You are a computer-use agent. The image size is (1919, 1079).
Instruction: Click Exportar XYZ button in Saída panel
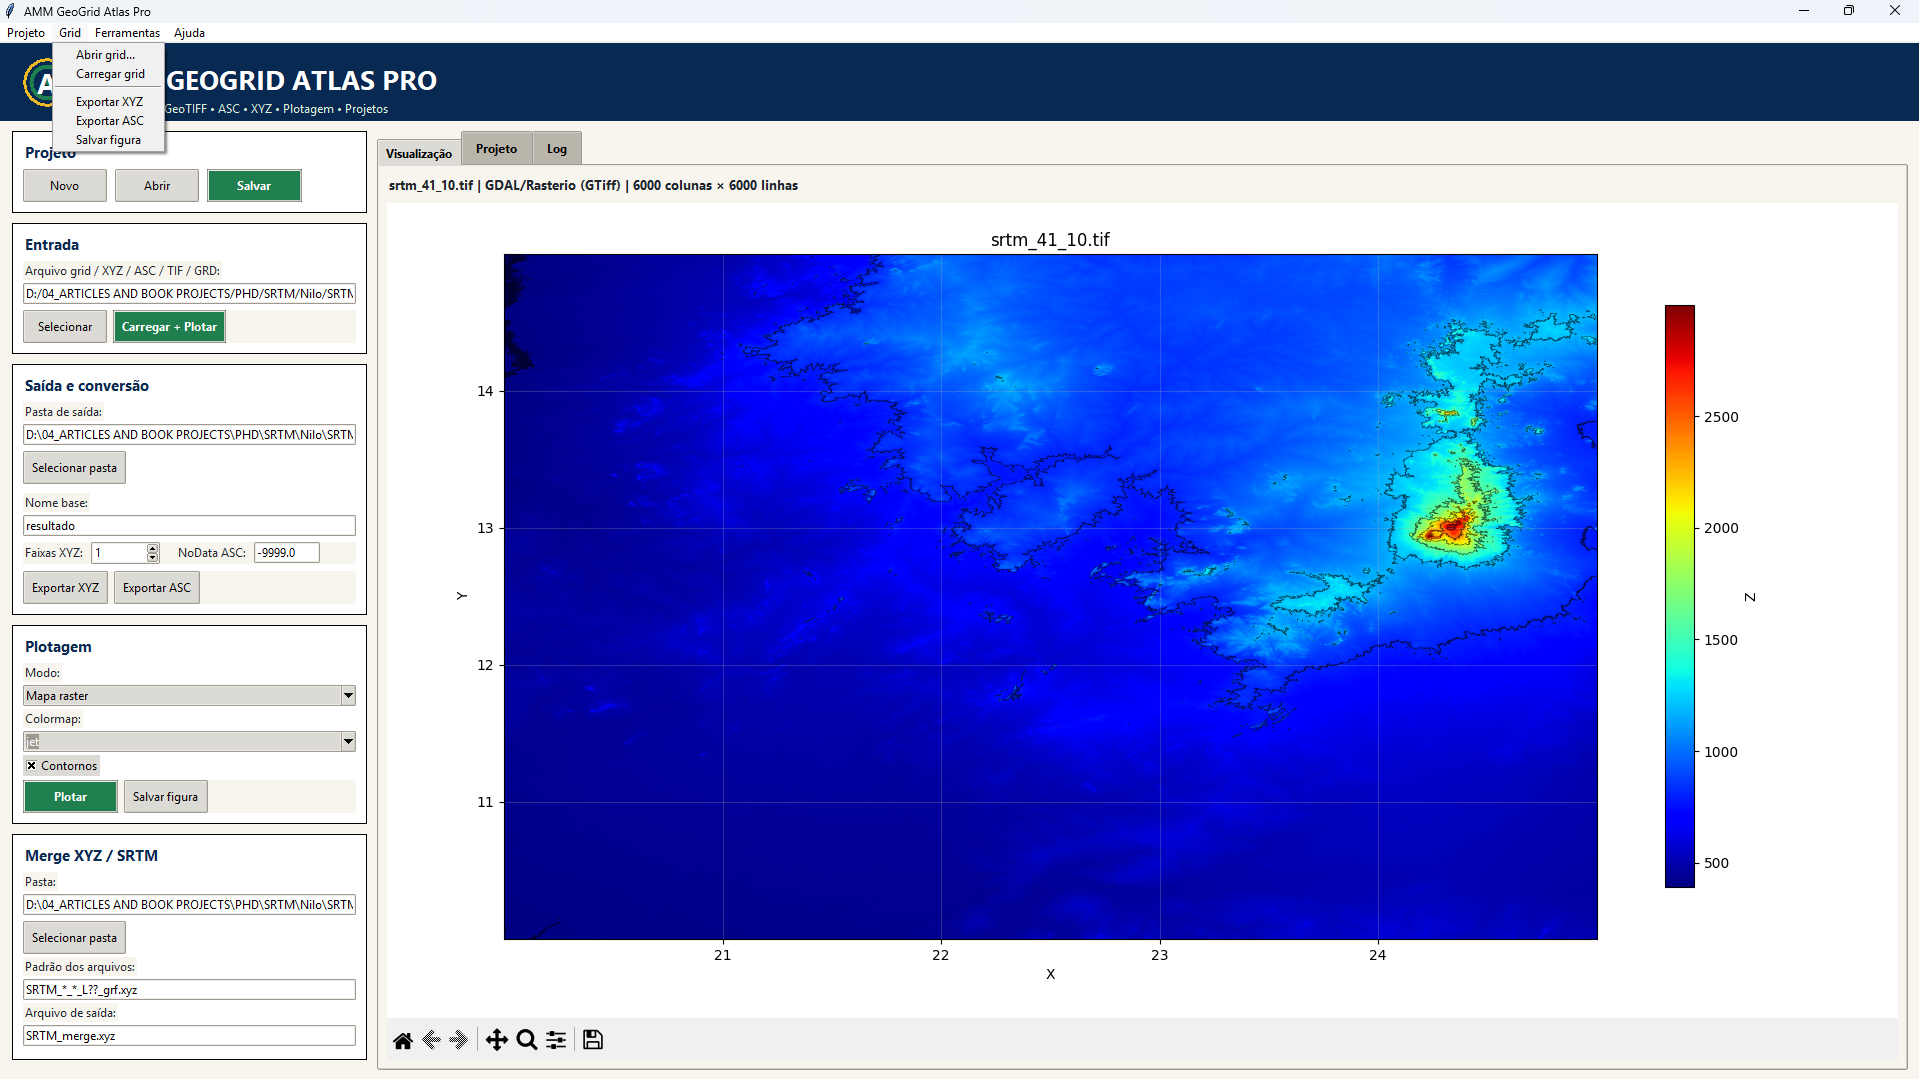tap(66, 588)
